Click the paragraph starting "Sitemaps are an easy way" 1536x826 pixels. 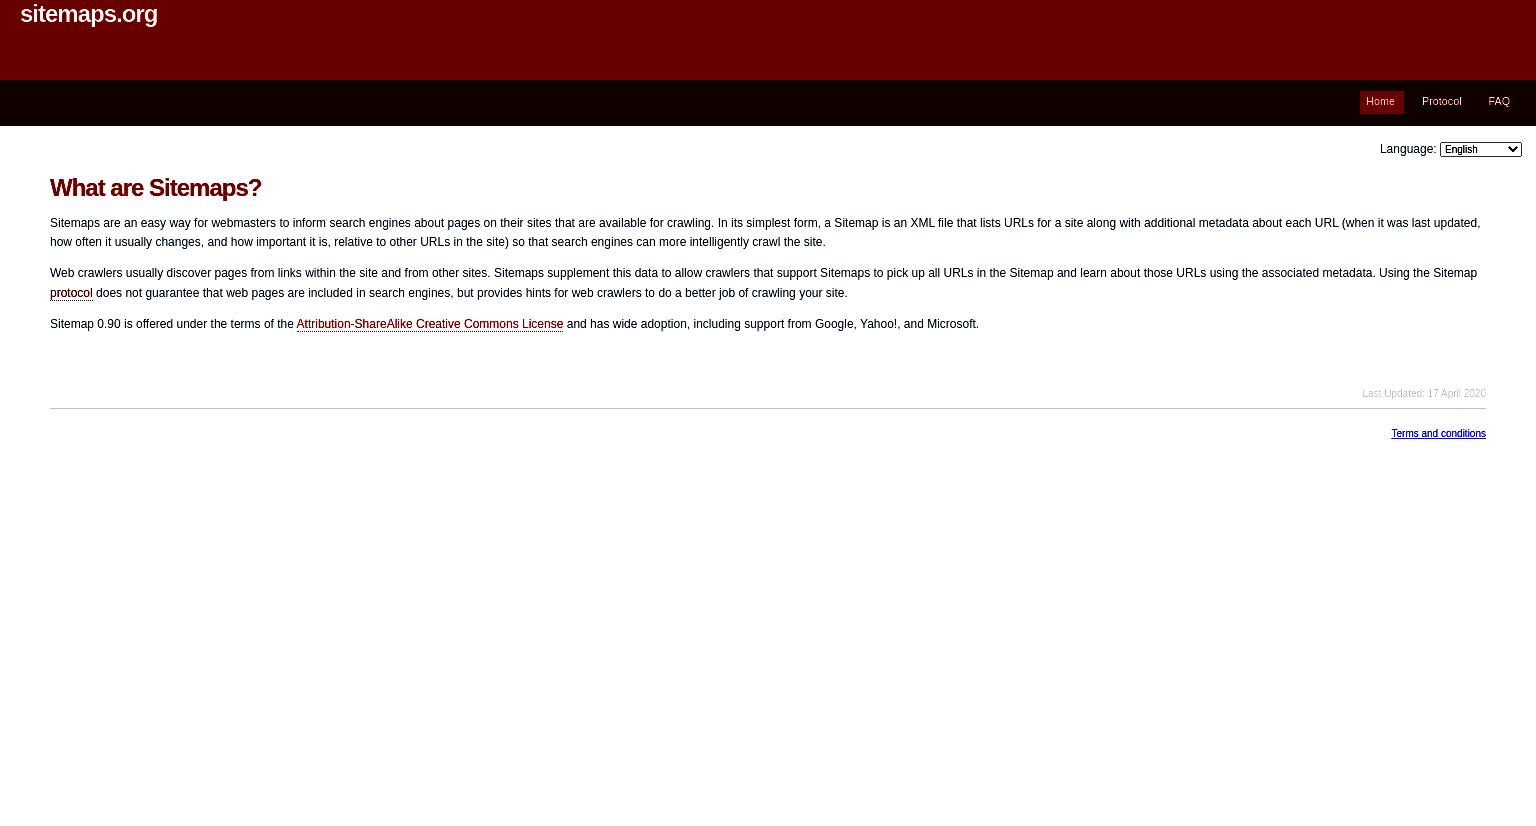coord(765,232)
